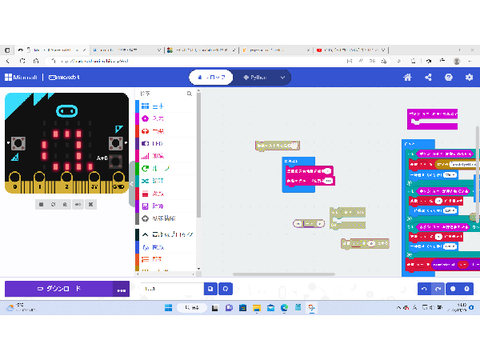Click the micro:bit logo in header
This screenshot has height=360, width=480.
pos(64,77)
